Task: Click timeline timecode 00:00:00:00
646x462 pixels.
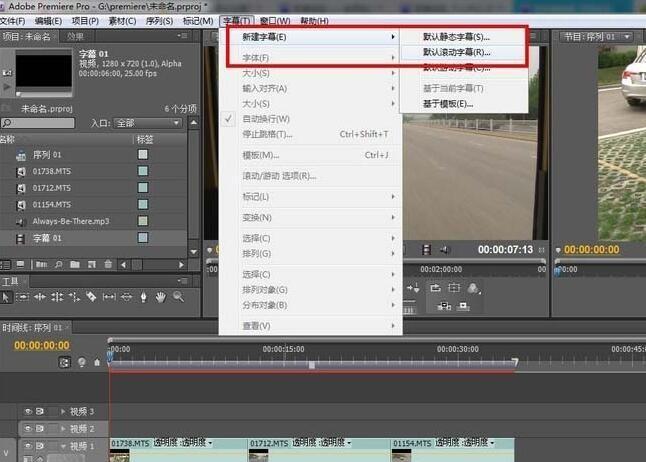Action: coord(42,345)
